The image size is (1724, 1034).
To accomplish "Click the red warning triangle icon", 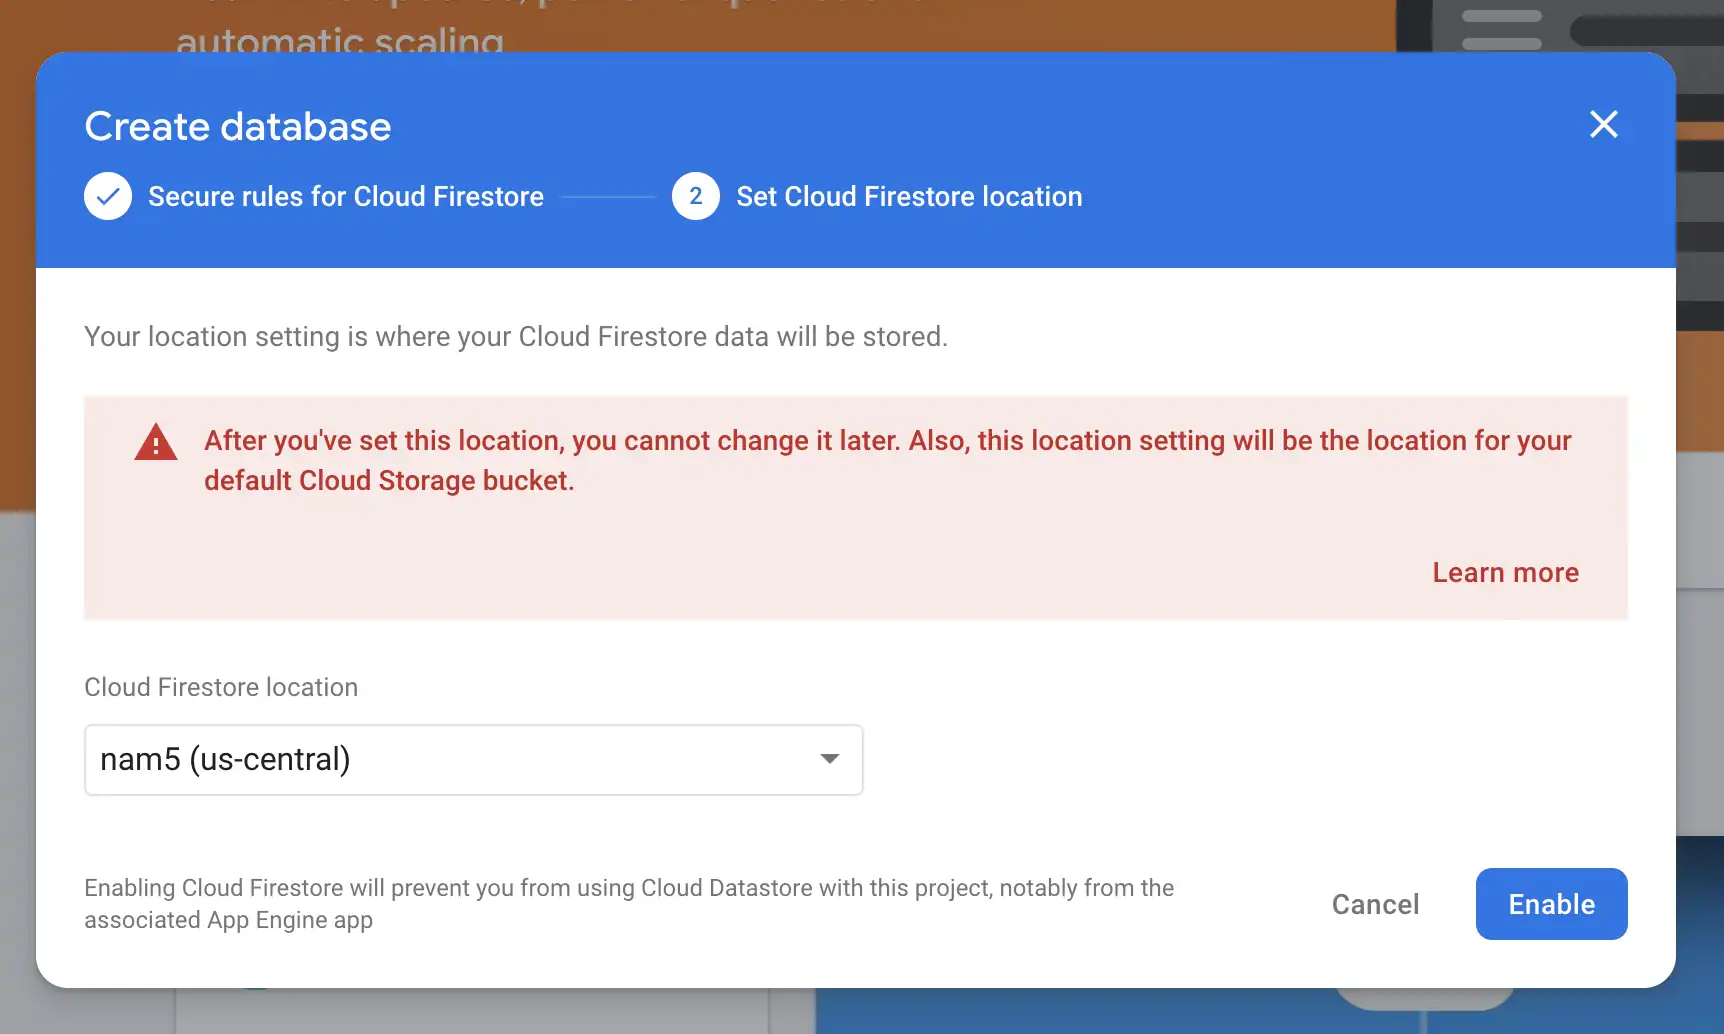I will pos(155,441).
